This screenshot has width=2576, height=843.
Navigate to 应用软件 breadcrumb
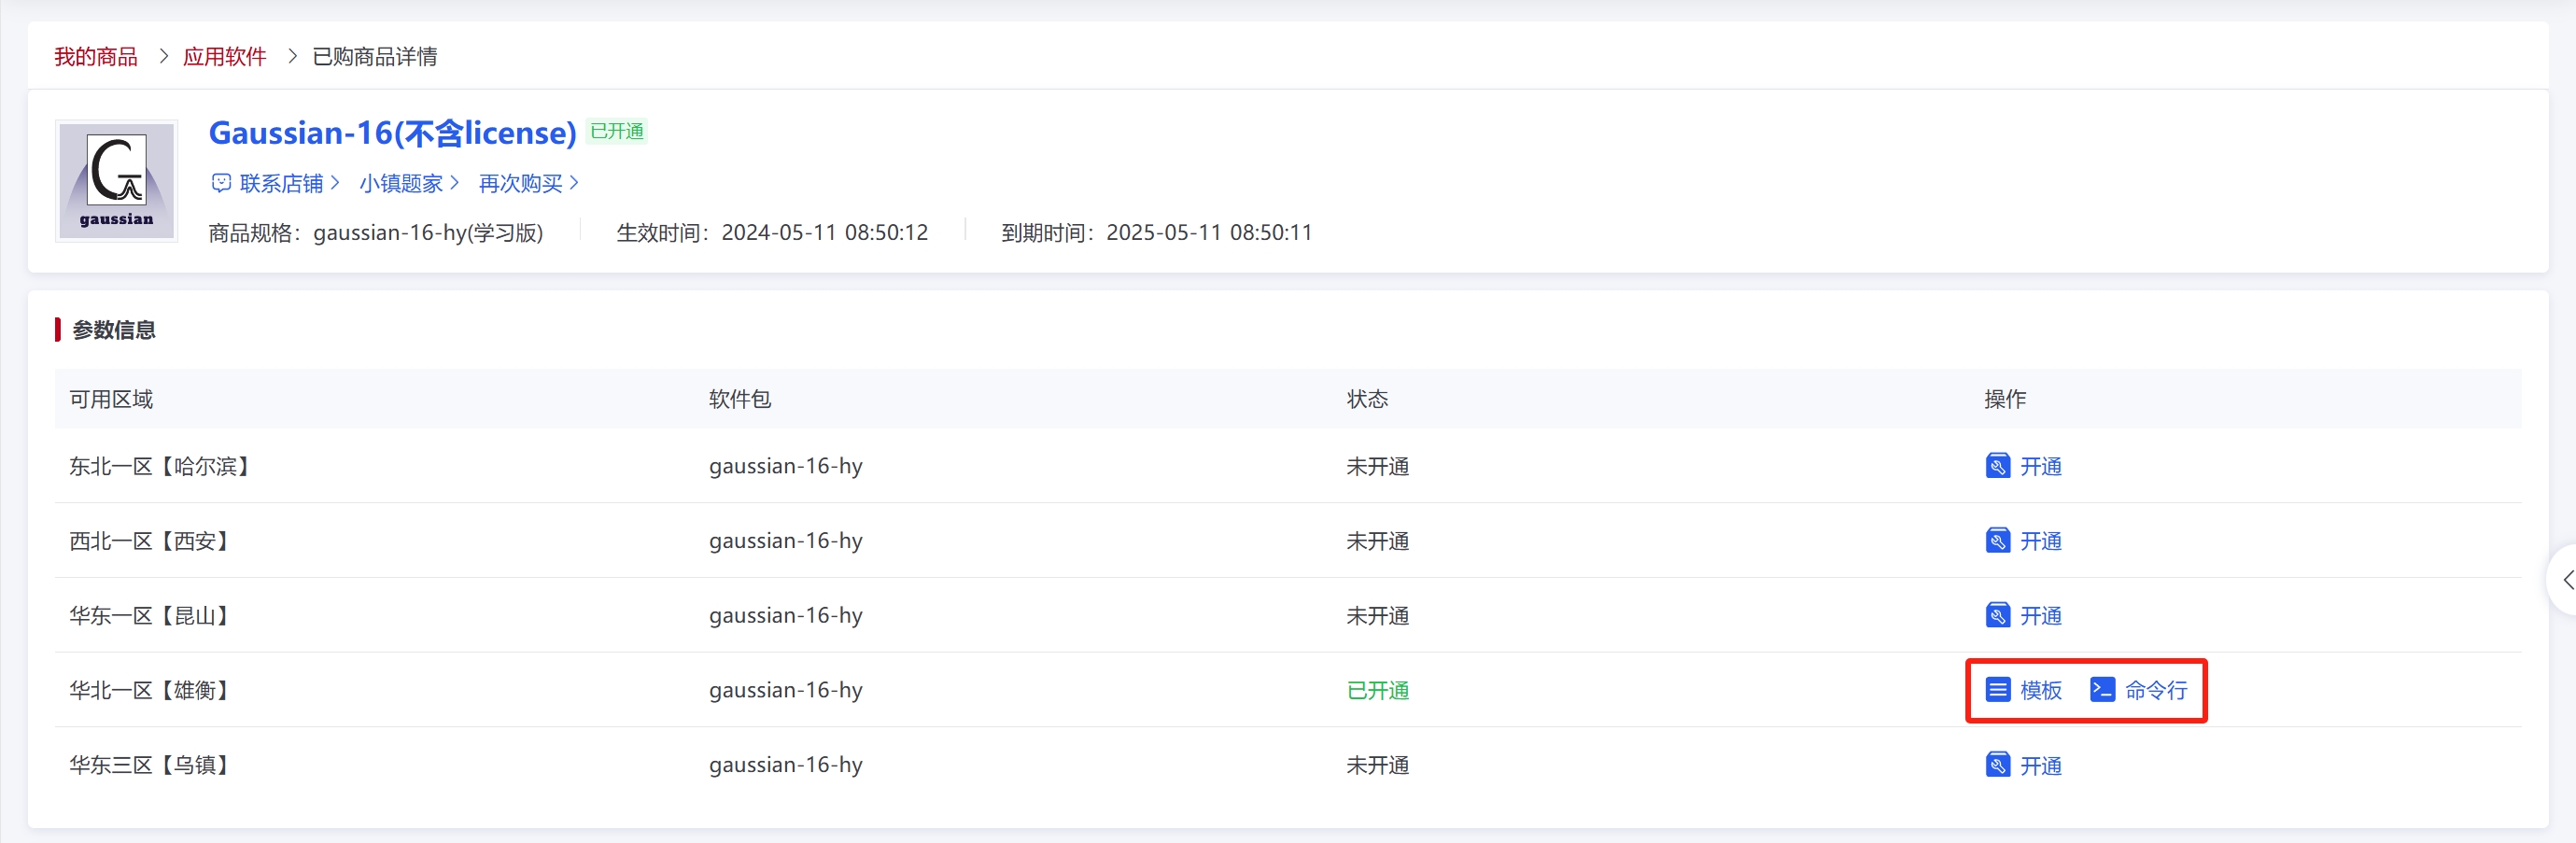tap(225, 57)
